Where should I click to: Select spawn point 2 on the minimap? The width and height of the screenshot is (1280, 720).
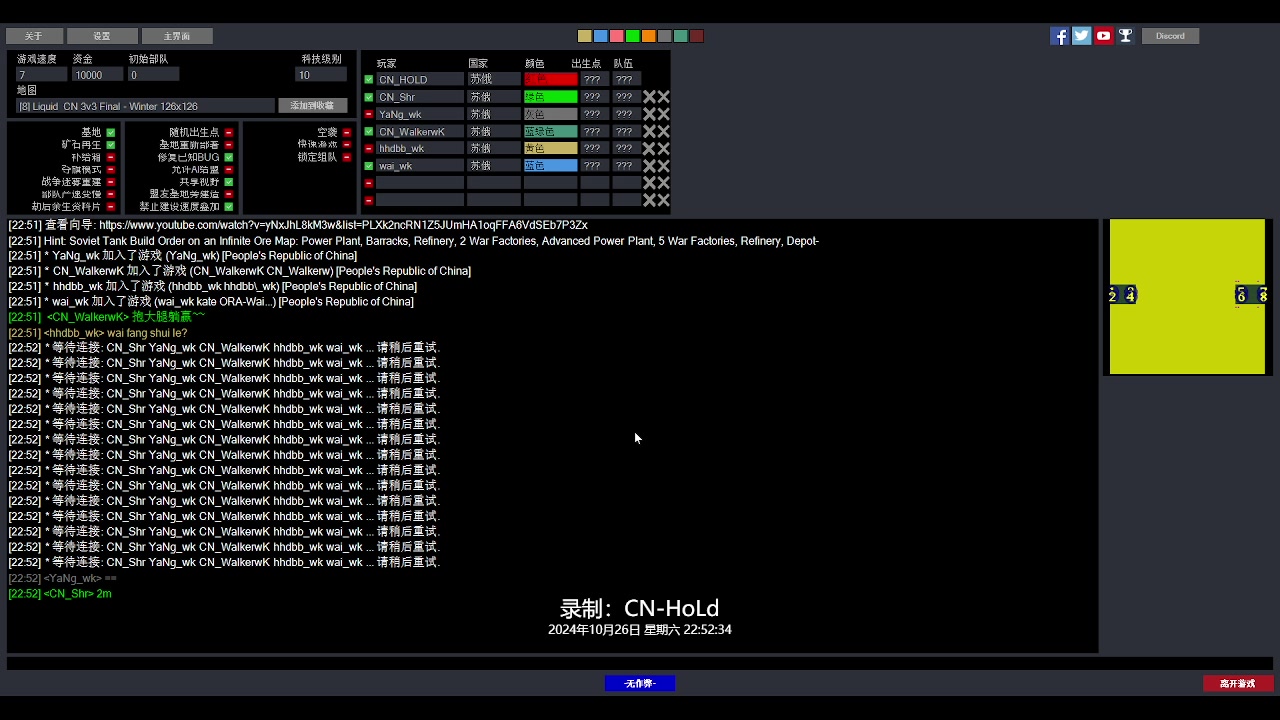click(x=1113, y=295)
